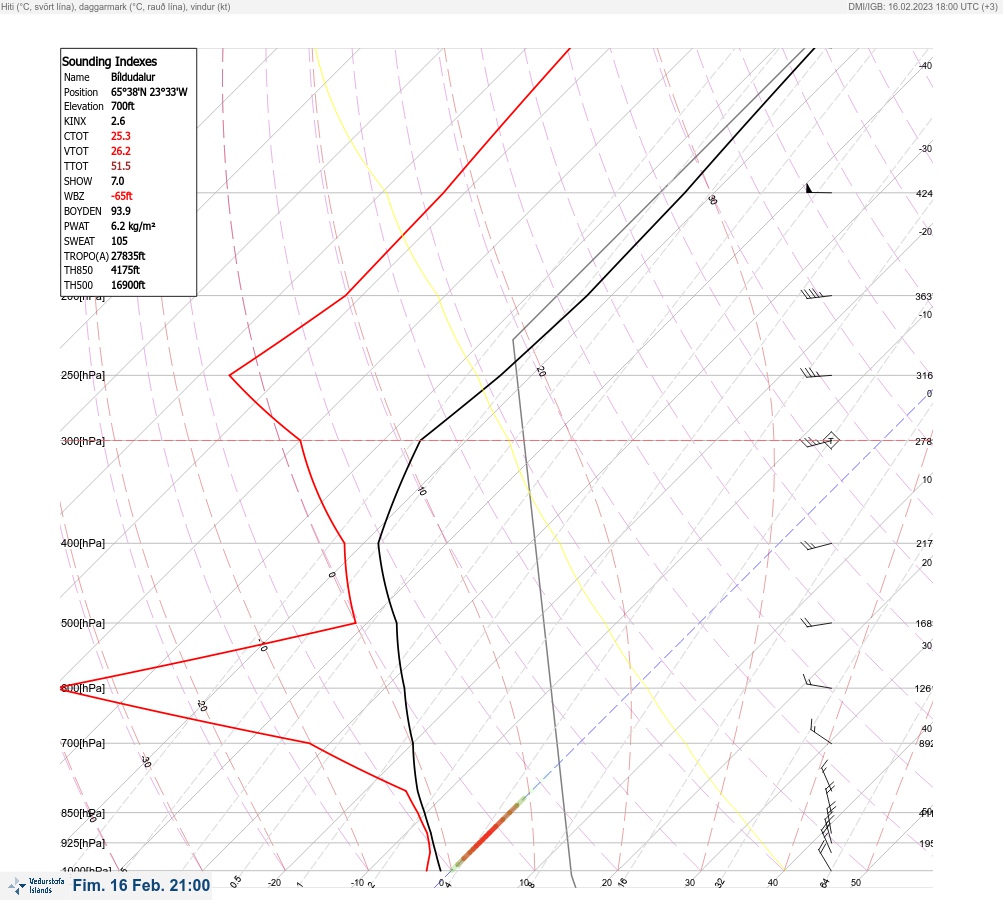Click the Vedurstofa Islands logo
The image size is (1003, 900).
pos(36,885)
